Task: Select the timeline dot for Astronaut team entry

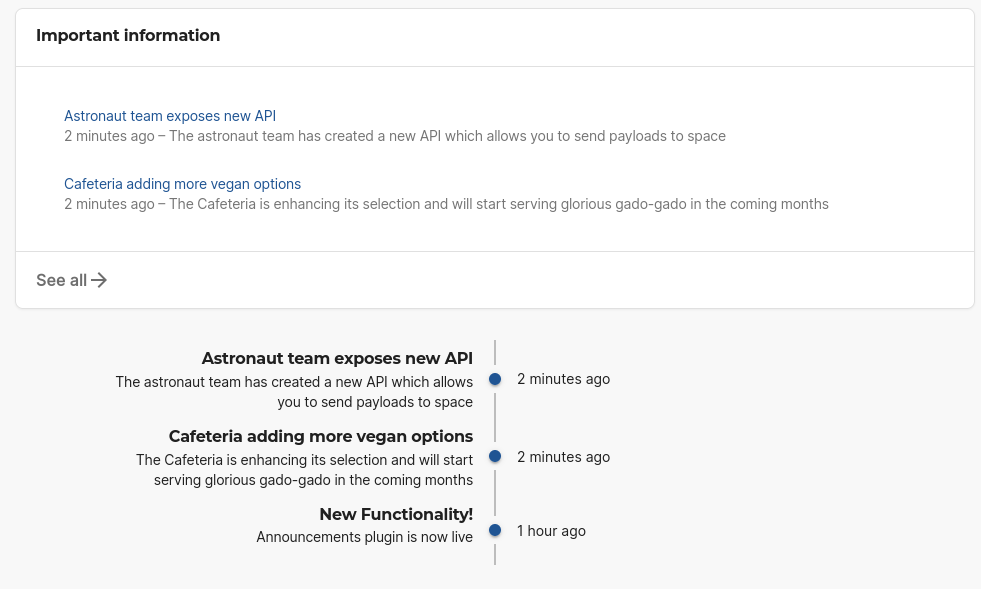Action: click(x=495, y=379)
